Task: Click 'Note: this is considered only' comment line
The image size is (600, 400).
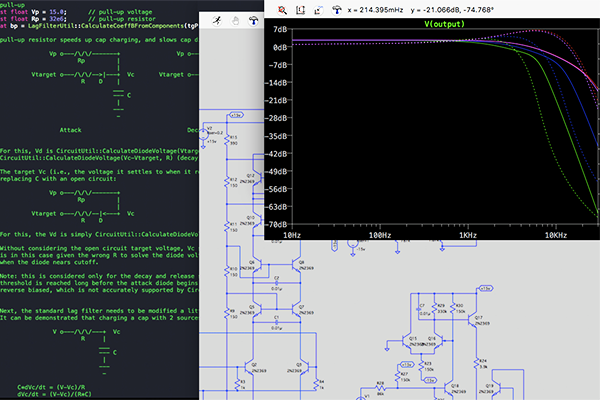Action: [99, 276]
